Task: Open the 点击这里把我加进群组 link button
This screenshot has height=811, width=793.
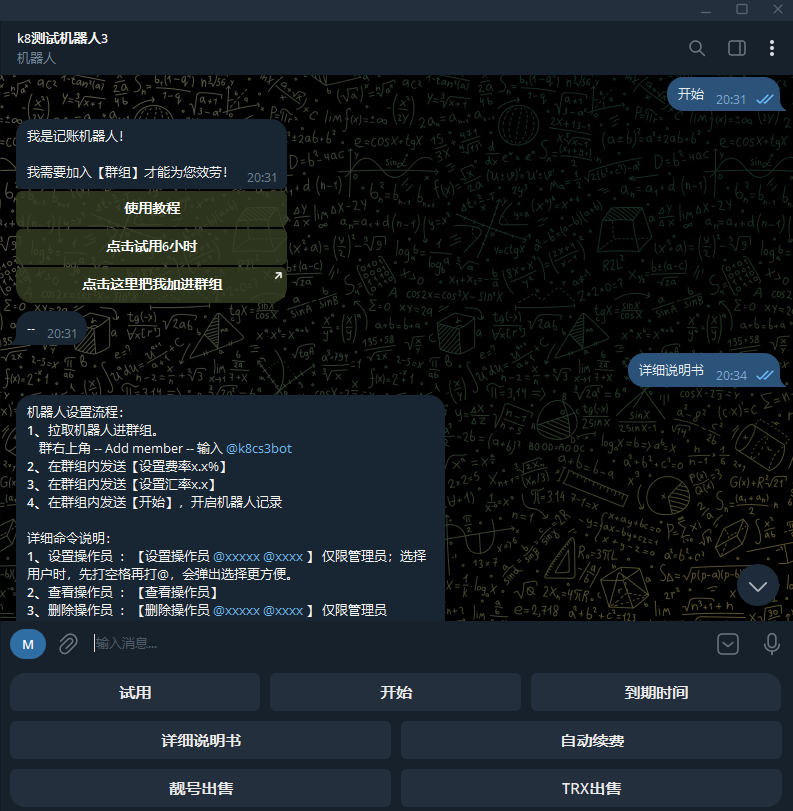Action: [x=152, y=284]
